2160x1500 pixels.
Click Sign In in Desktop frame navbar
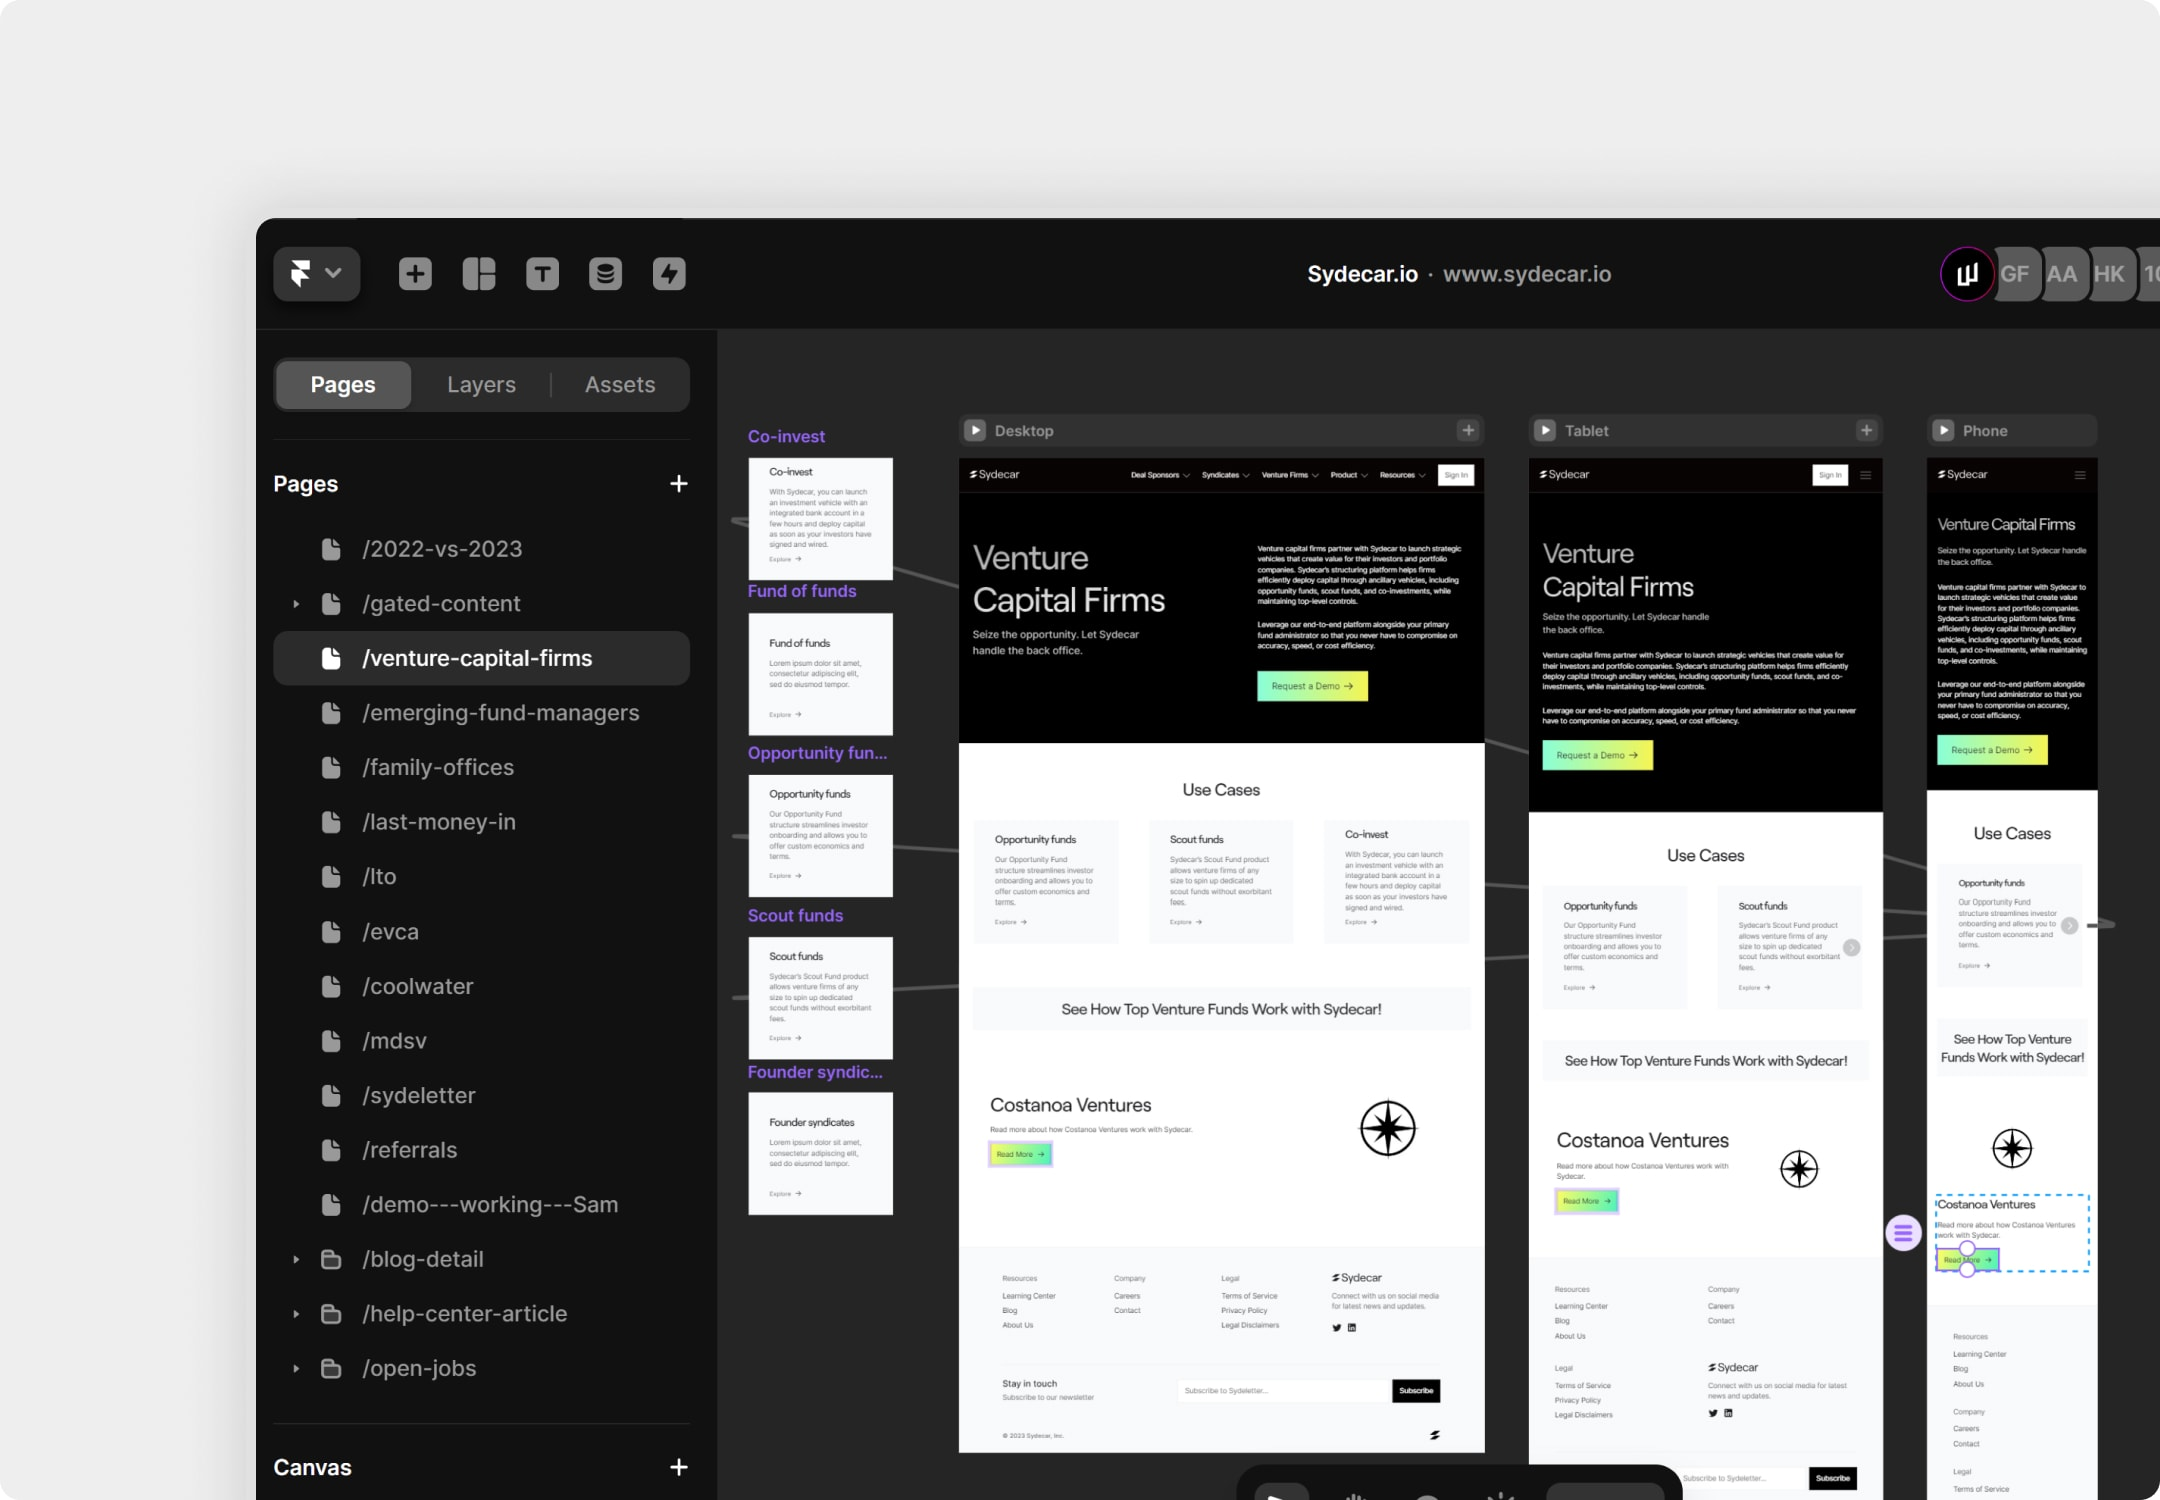pyautogui.click(x=1456, y=475)
